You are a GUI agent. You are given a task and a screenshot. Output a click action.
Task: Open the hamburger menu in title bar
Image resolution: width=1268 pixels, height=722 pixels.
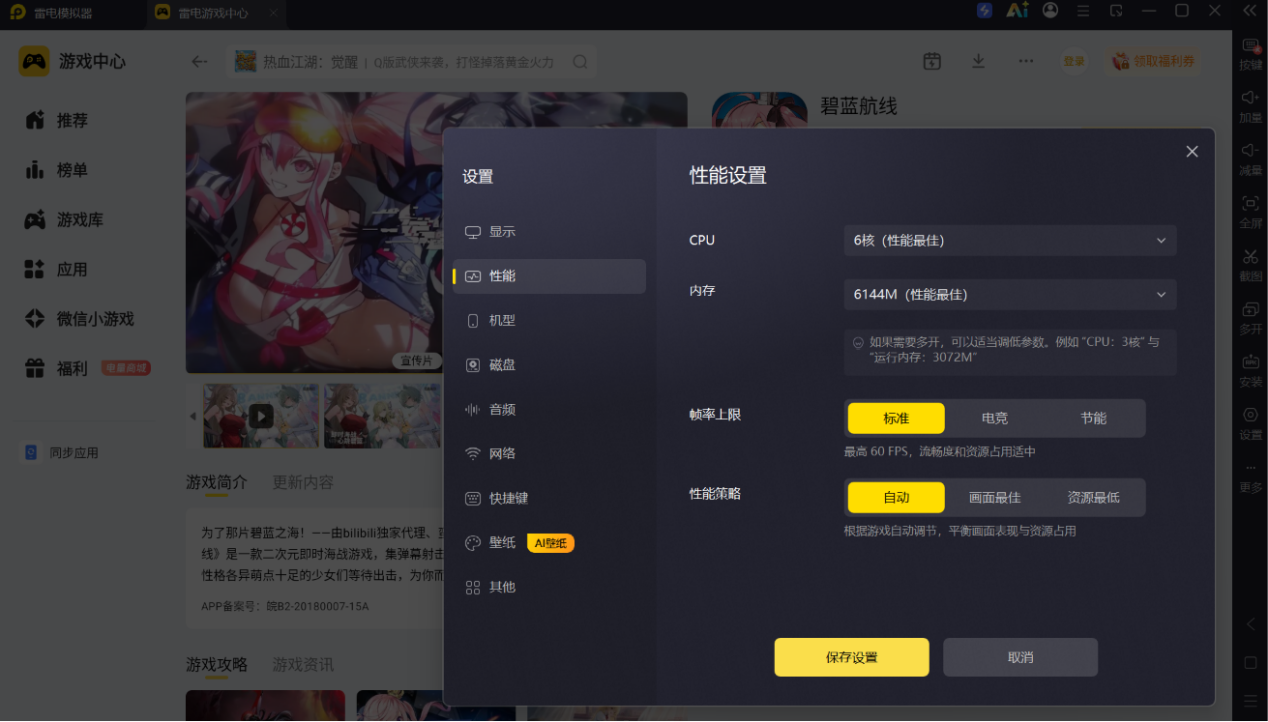click(x=1083, y=11)
